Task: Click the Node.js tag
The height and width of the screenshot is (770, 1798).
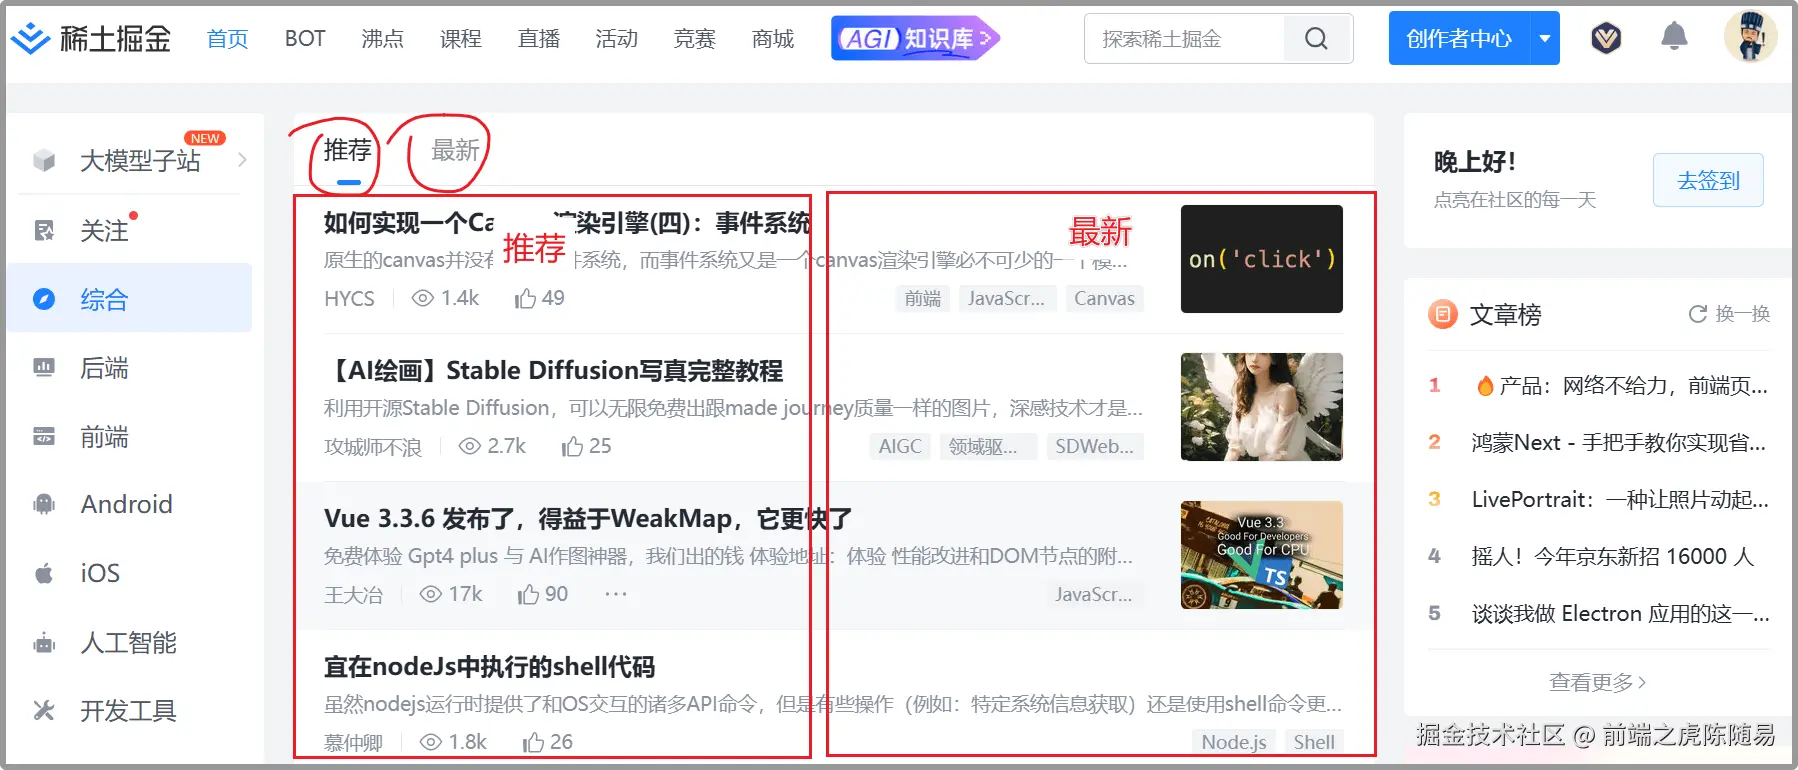Action: coord(1234,742)
